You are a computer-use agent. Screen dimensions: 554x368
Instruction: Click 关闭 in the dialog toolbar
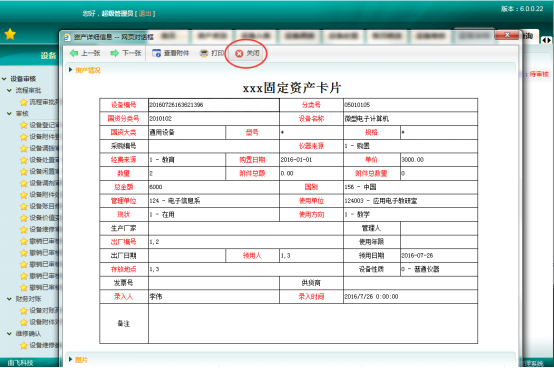[x=247, y=53]
